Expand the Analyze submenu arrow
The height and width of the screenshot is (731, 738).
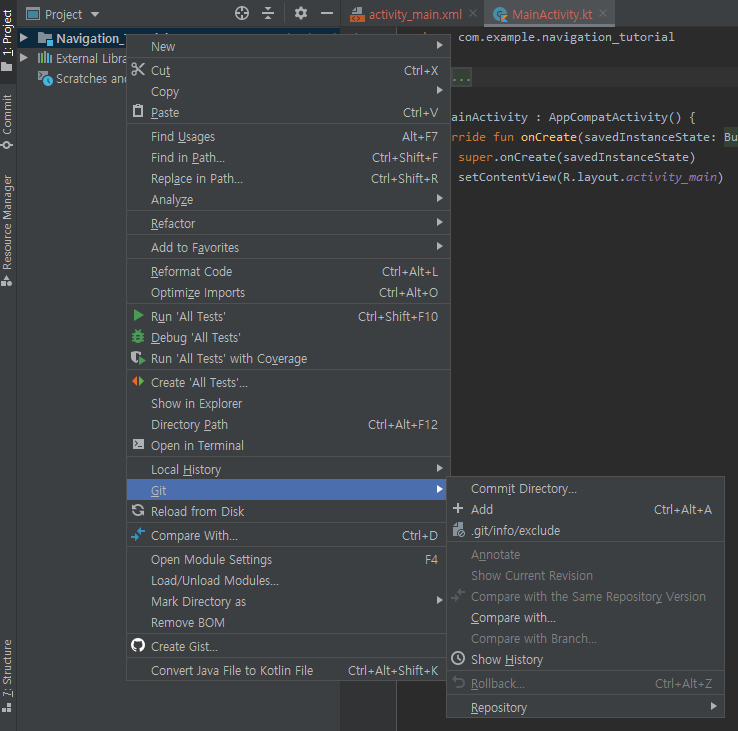click(439, 198)
